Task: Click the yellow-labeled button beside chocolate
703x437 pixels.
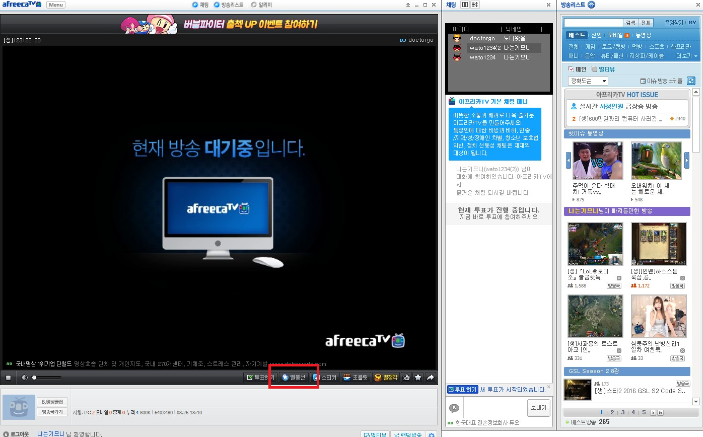Action: pos(386,377)
